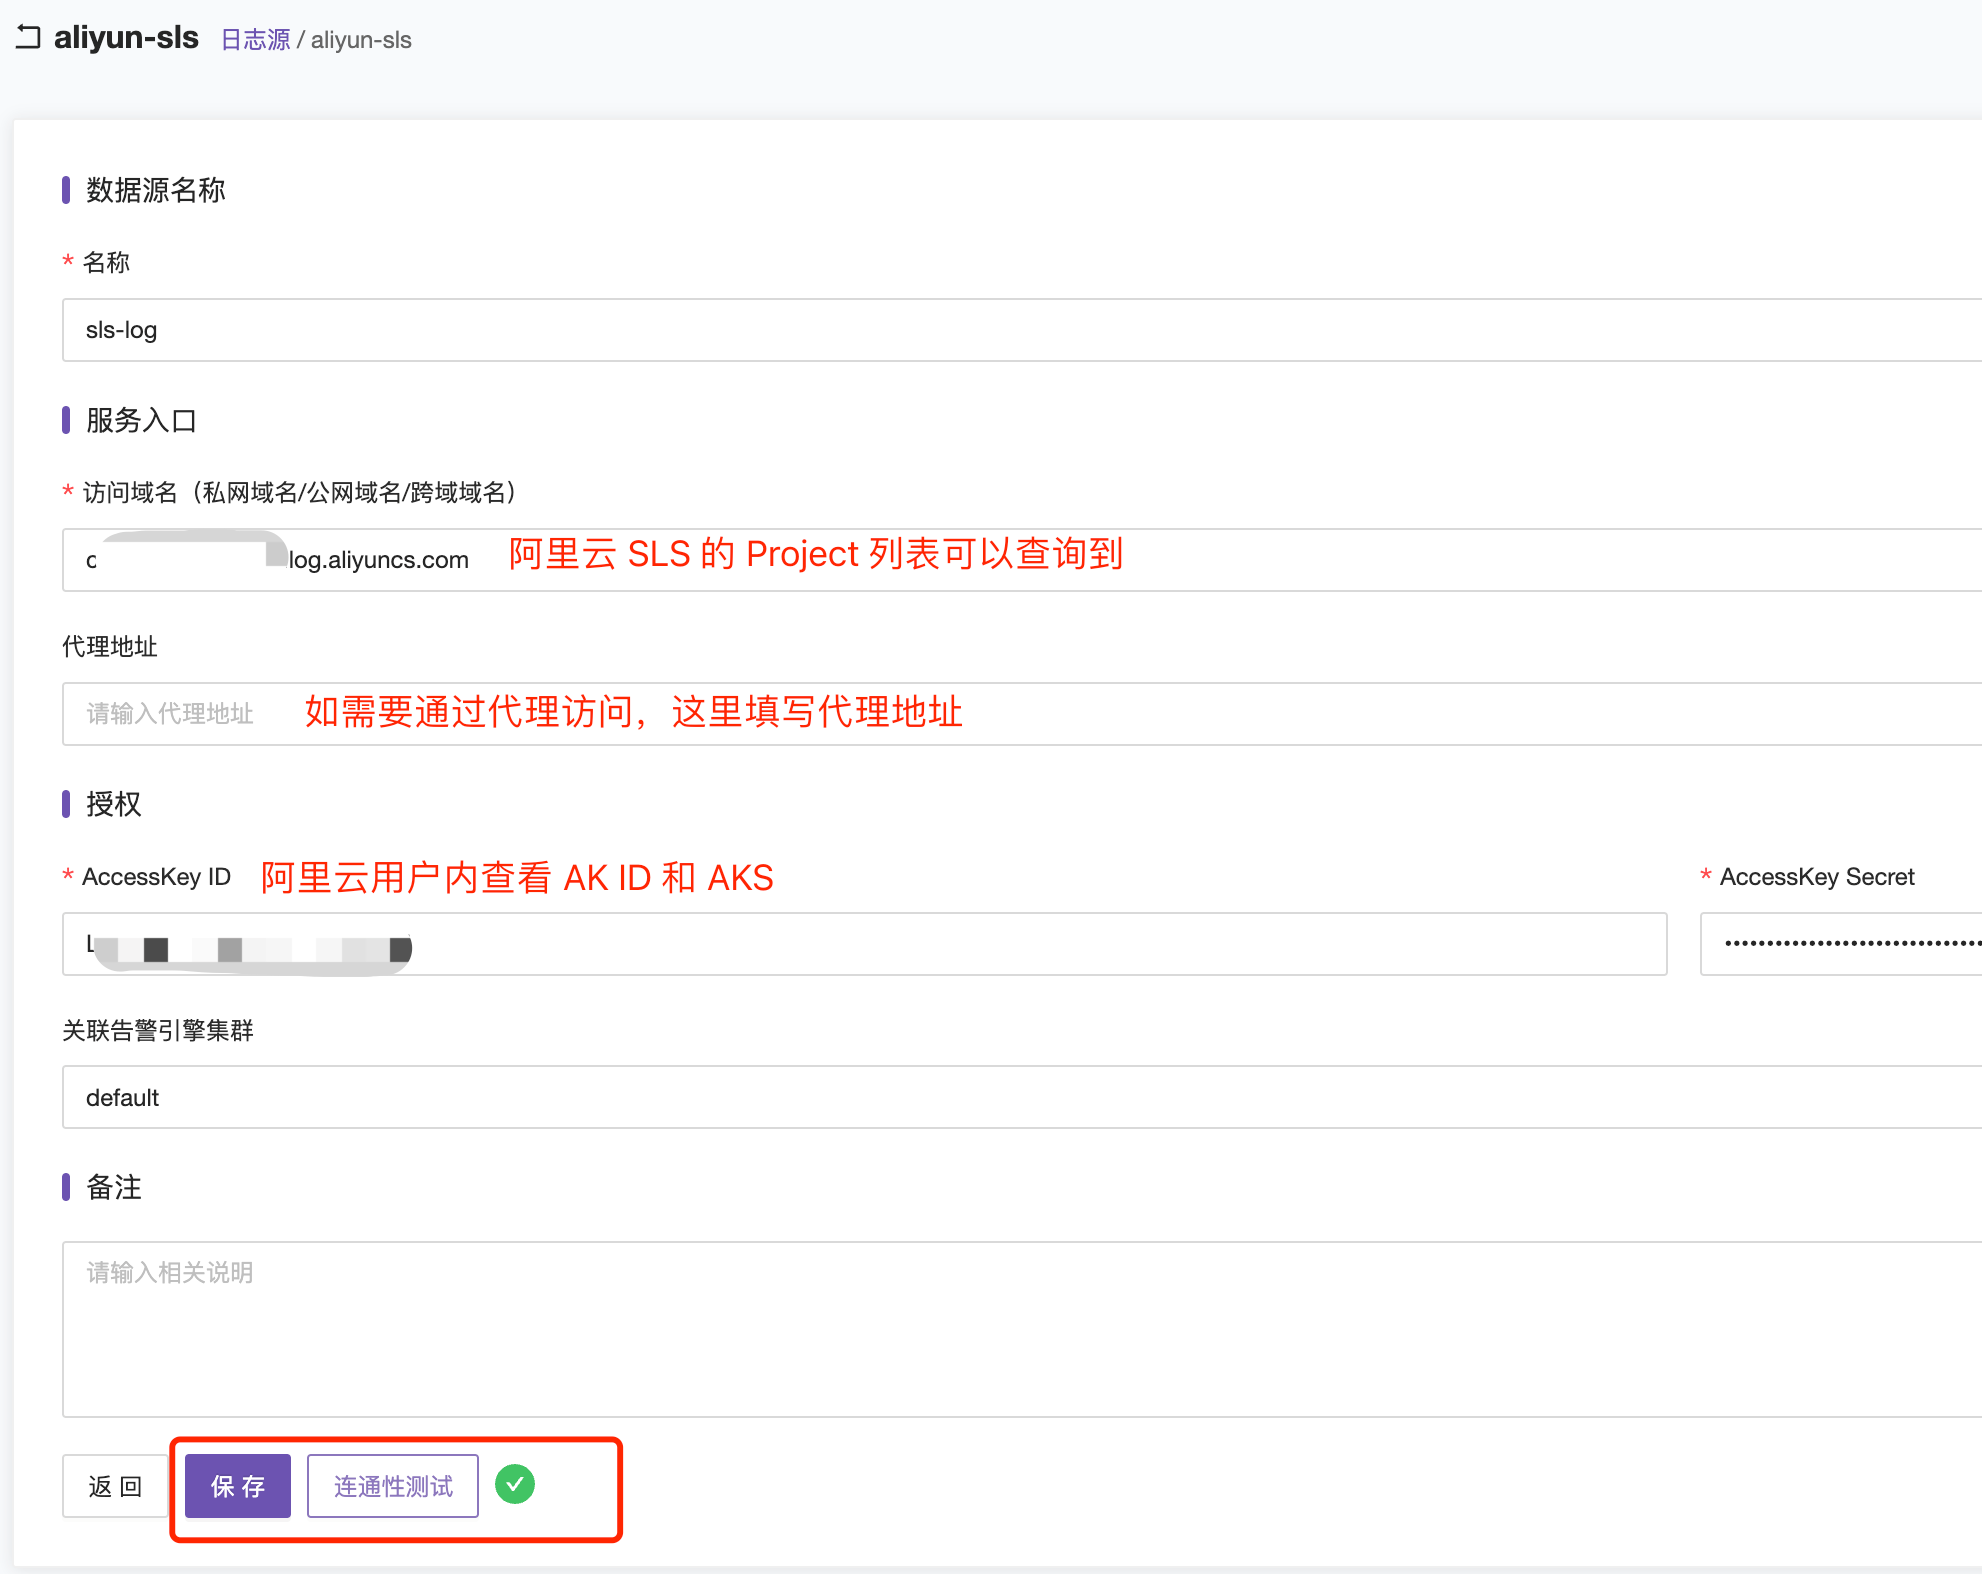Click the AccessKey Secret password field
Screen dimensions: 1982x1574
pos(1840,944)
